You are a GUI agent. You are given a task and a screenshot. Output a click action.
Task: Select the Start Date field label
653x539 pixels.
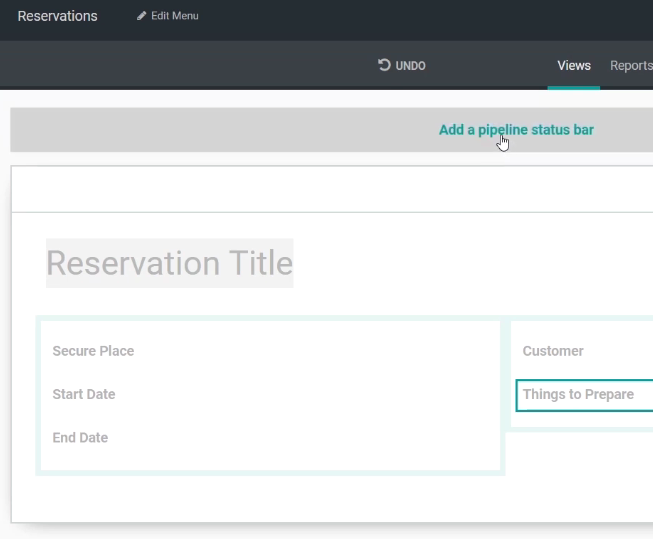[x=84, y=394]
